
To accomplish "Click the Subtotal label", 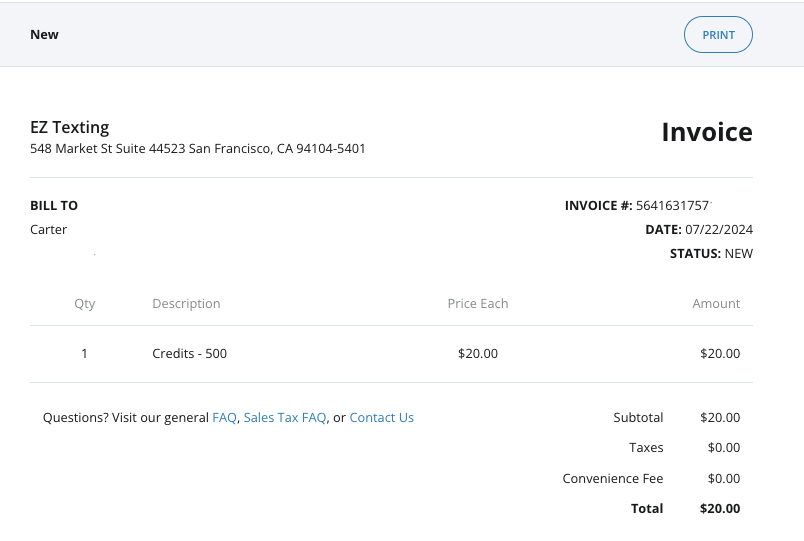I will (x=638, y=417).
